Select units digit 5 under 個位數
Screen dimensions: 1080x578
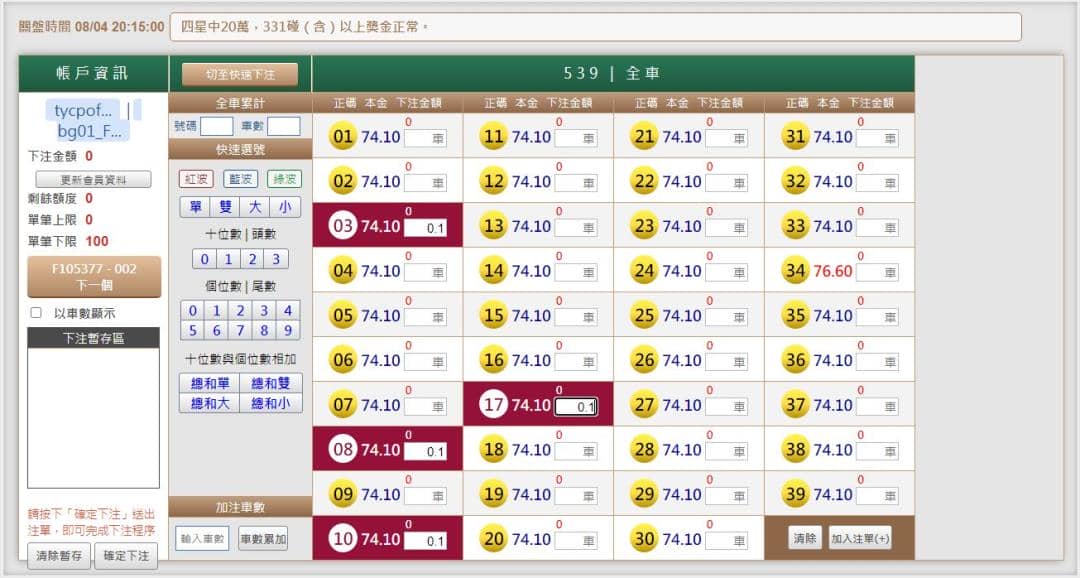[193, 331]
